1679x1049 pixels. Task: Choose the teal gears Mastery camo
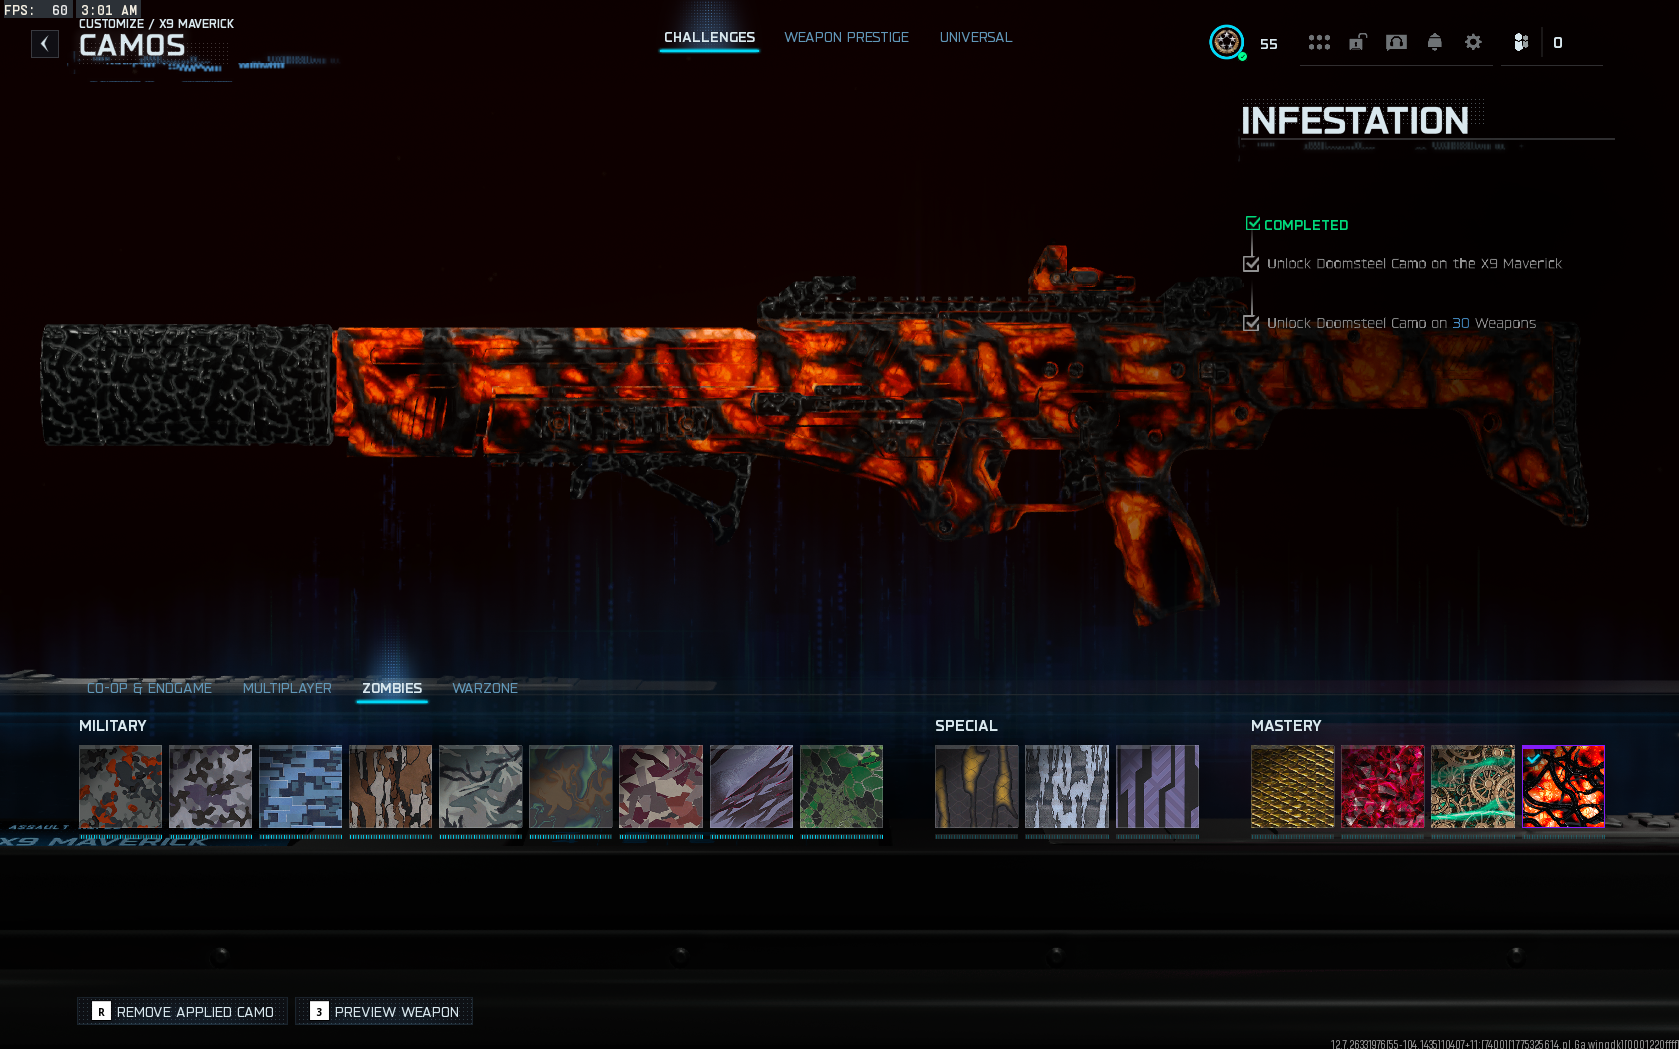pyautogui.click(x=1473, y=786)
